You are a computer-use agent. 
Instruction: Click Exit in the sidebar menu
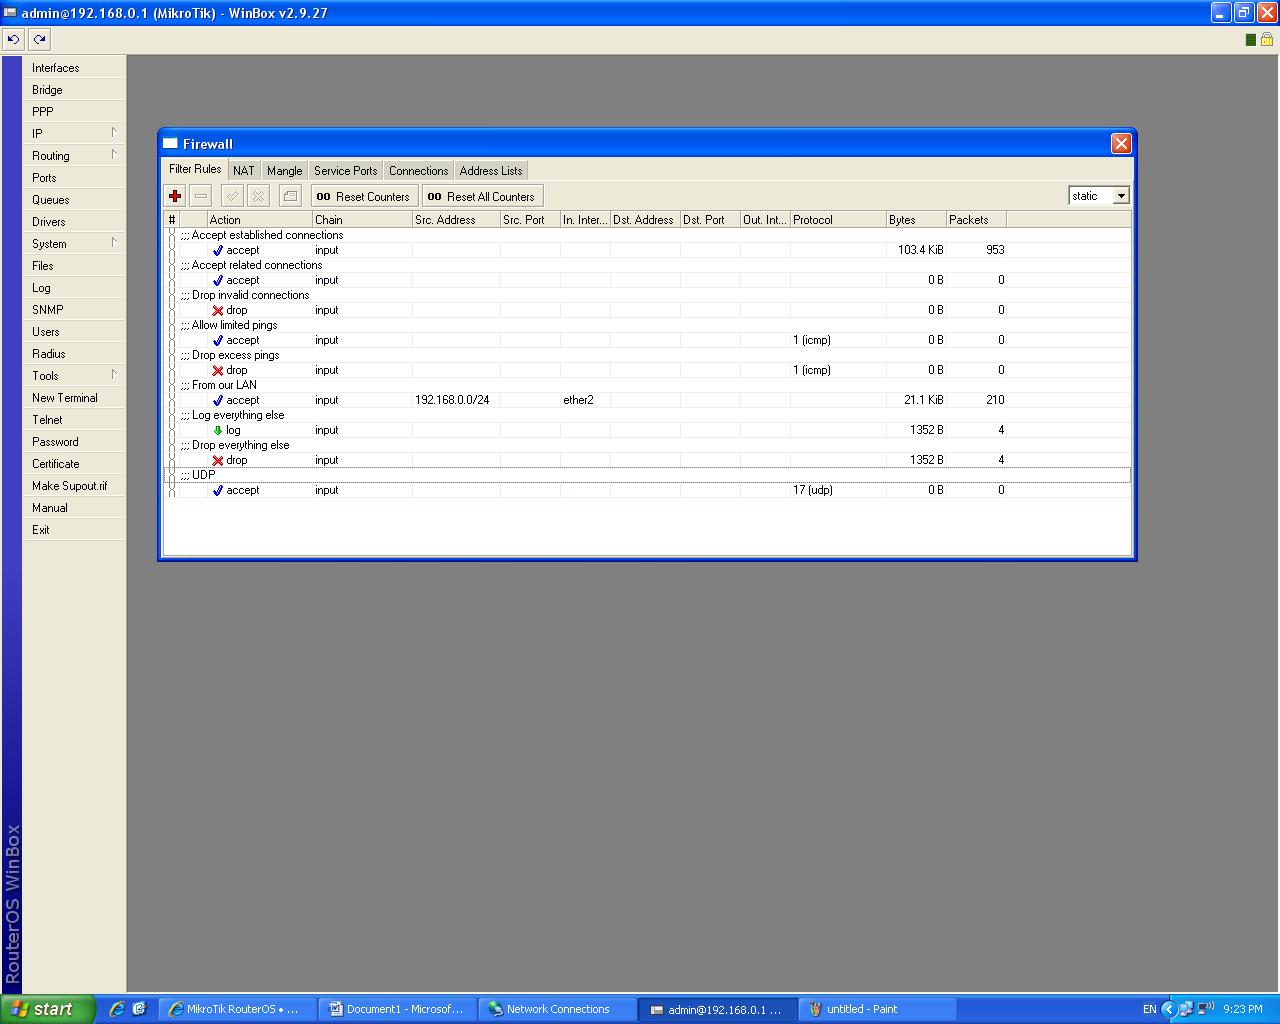pos(75,529)
